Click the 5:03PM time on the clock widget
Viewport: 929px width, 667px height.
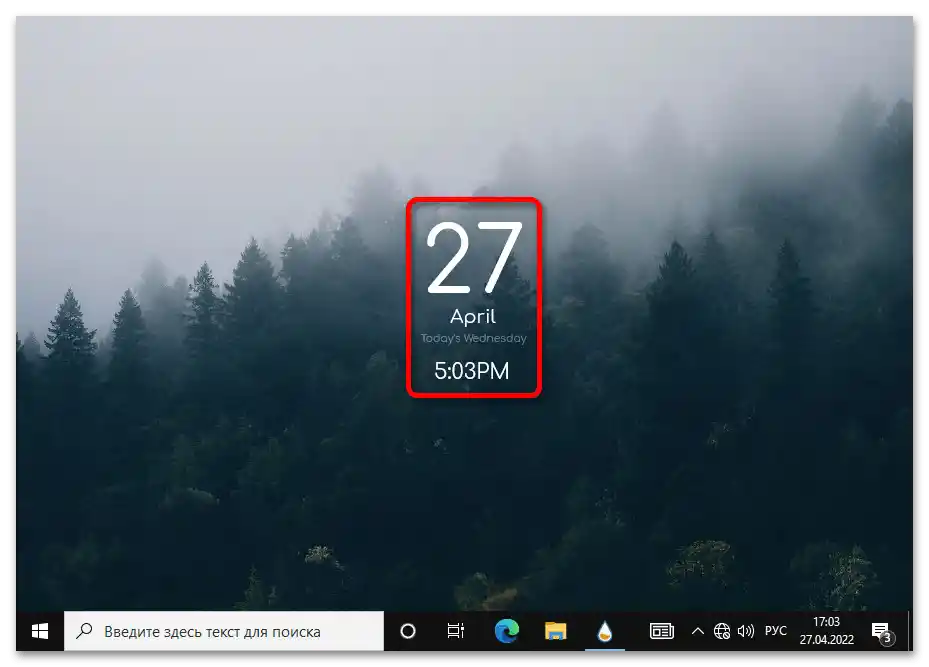[471, 371]
